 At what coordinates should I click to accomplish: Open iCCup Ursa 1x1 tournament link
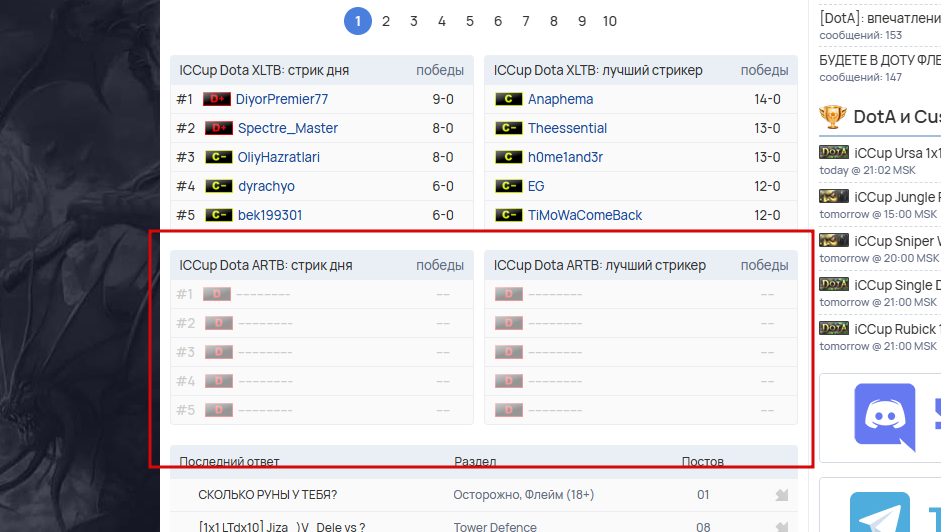pyautogui.click(x=897, y=153)
